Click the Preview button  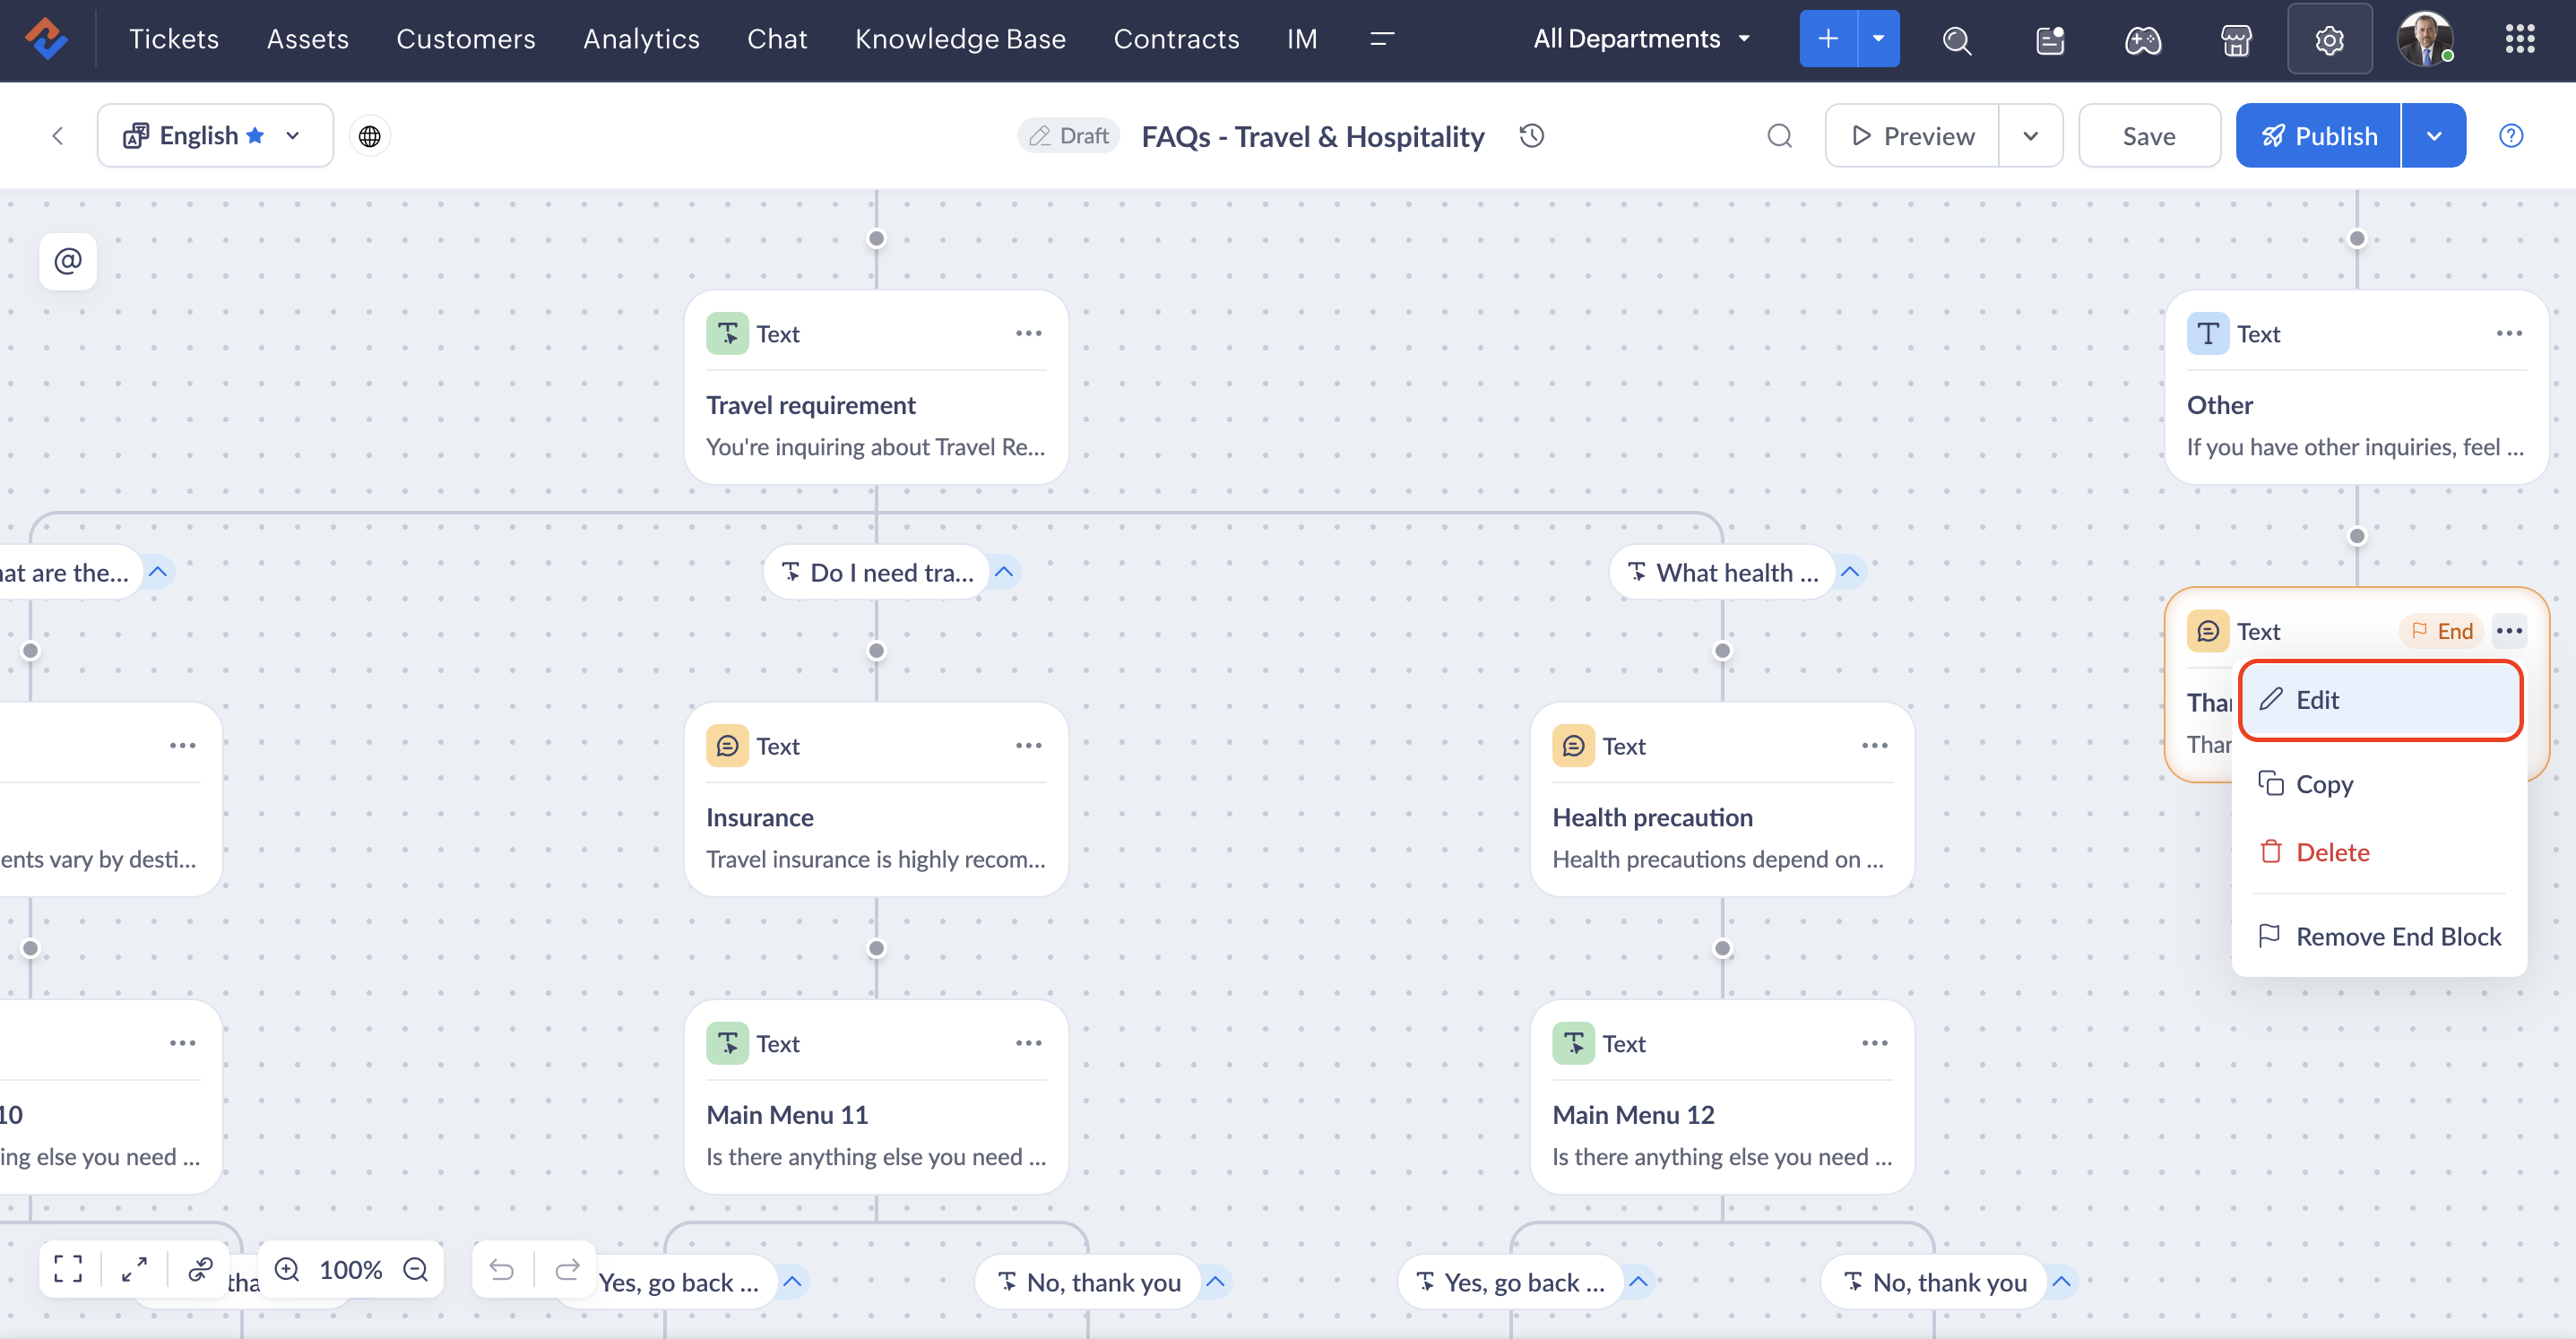1912,136
